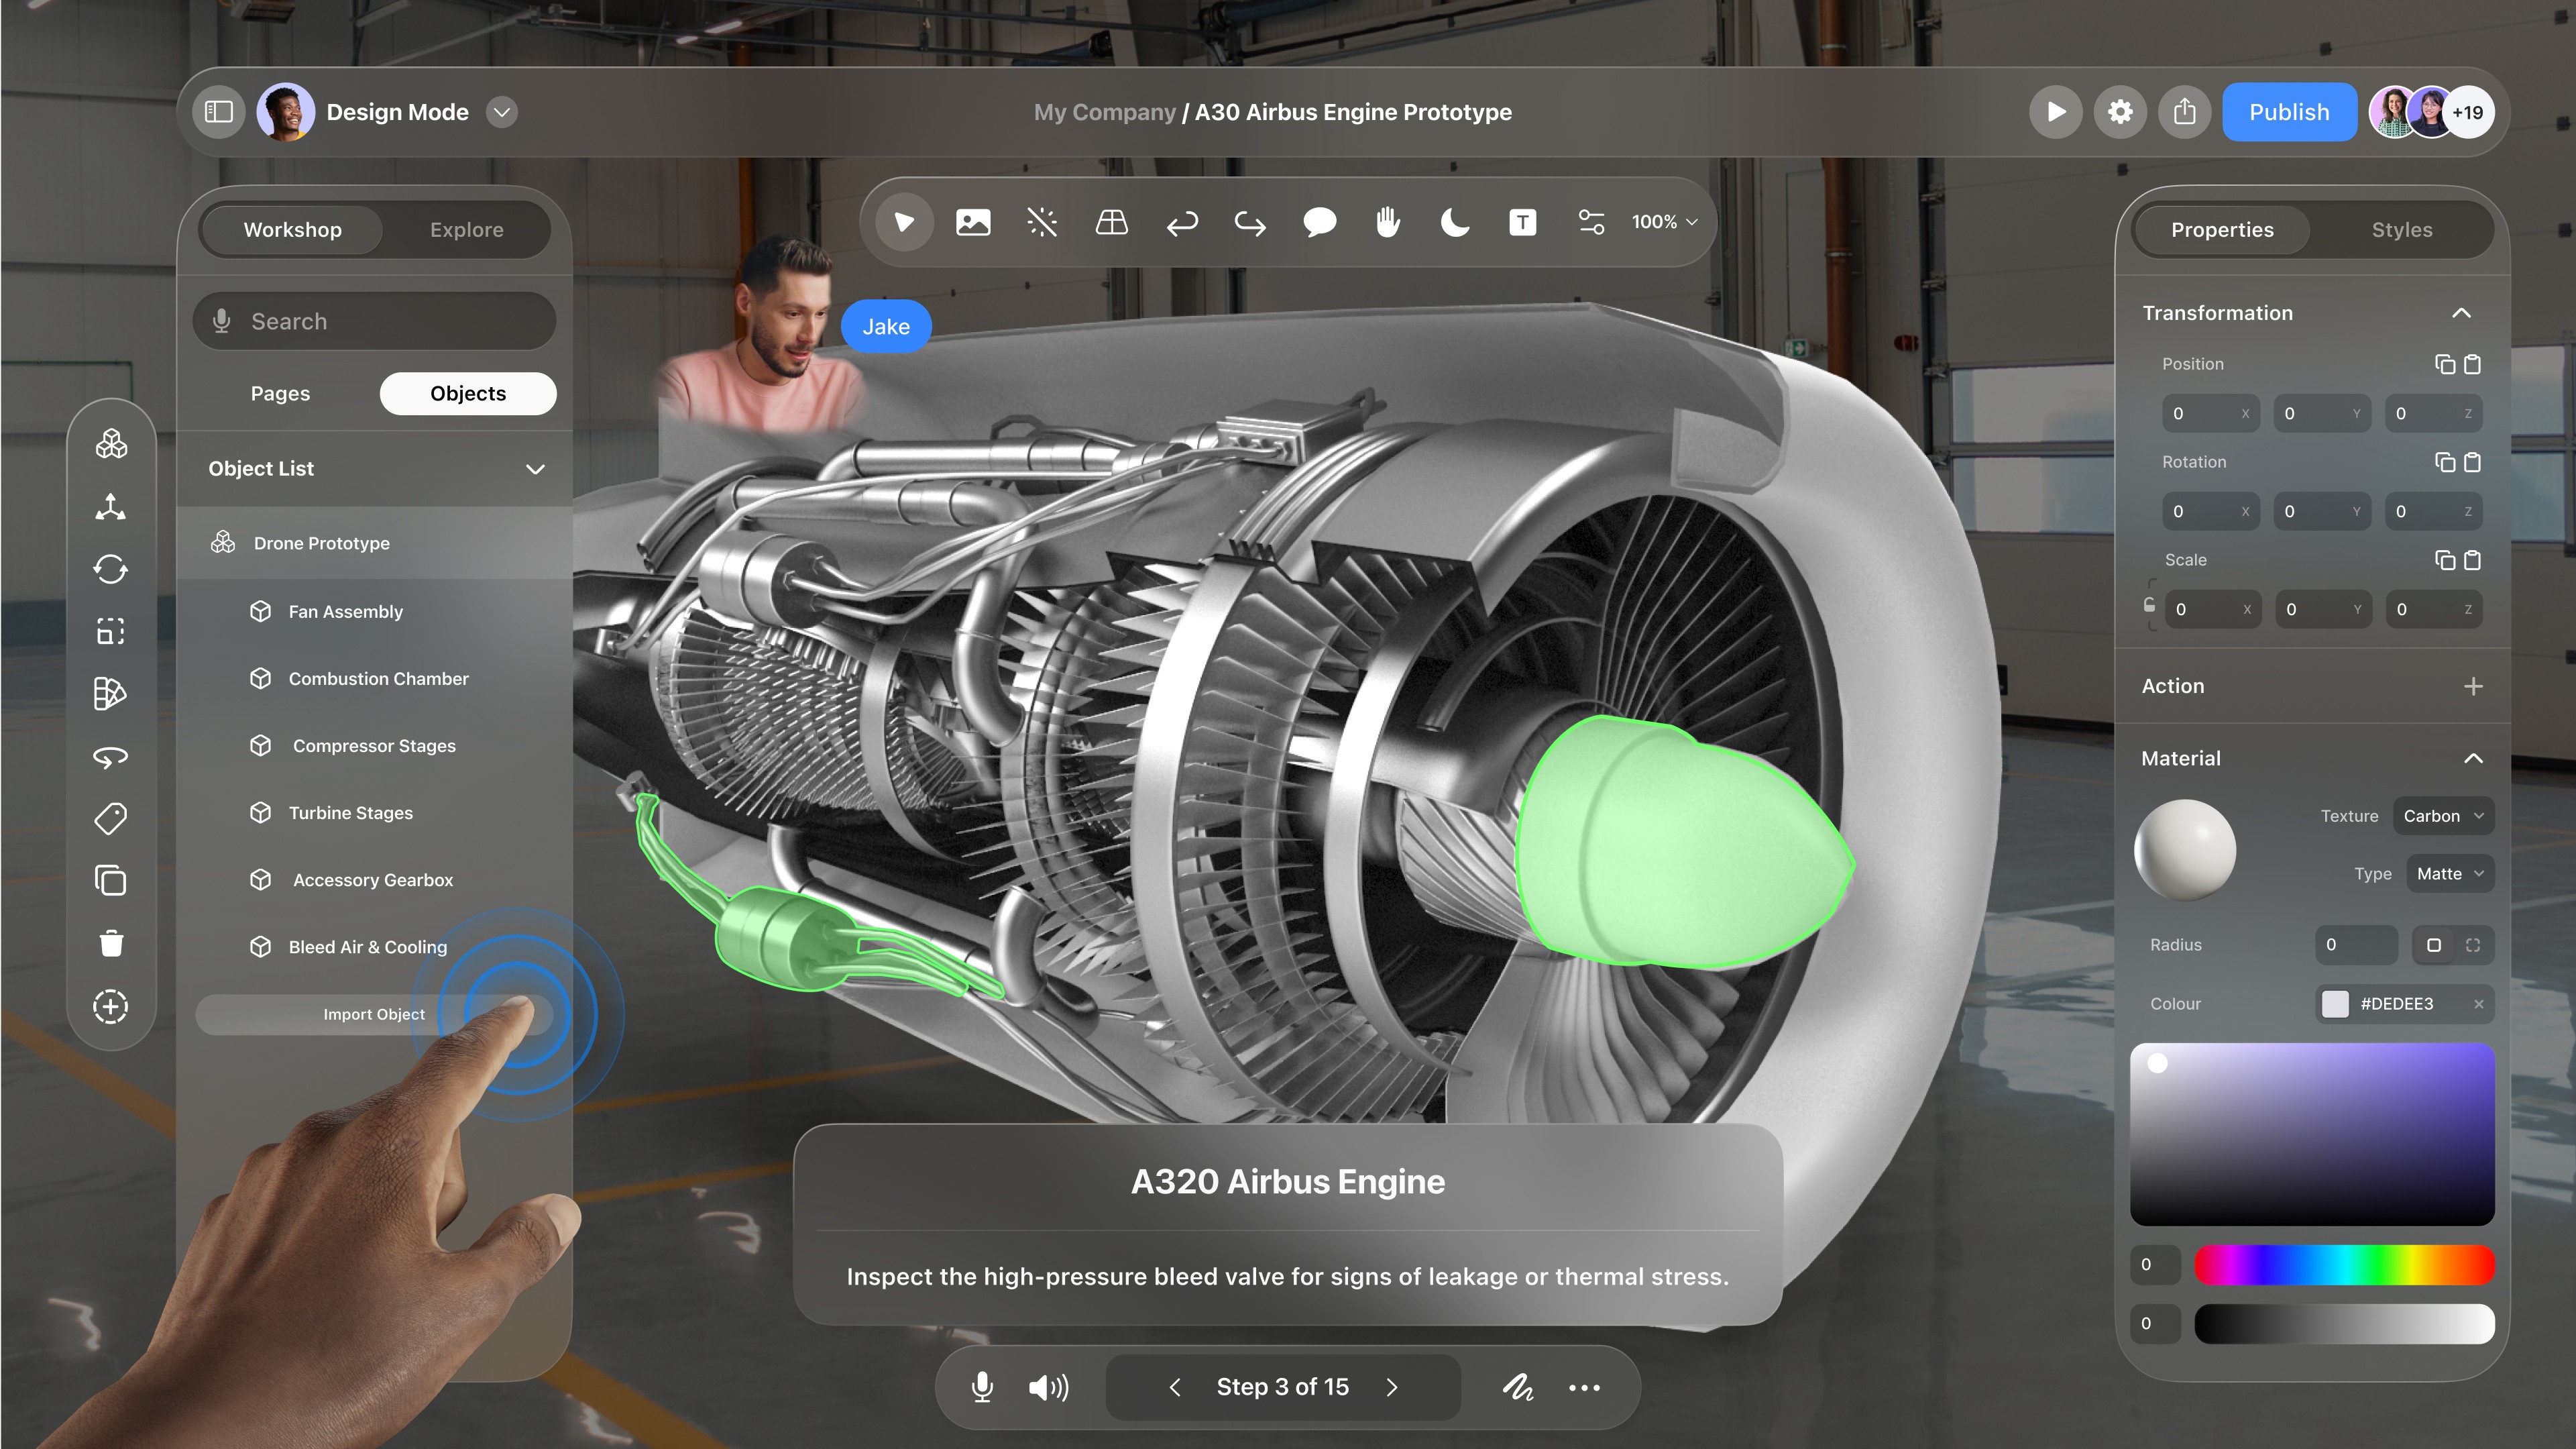2576x1449 pixels.
Task: Click the share export icon
Action: coord(2184,112)
